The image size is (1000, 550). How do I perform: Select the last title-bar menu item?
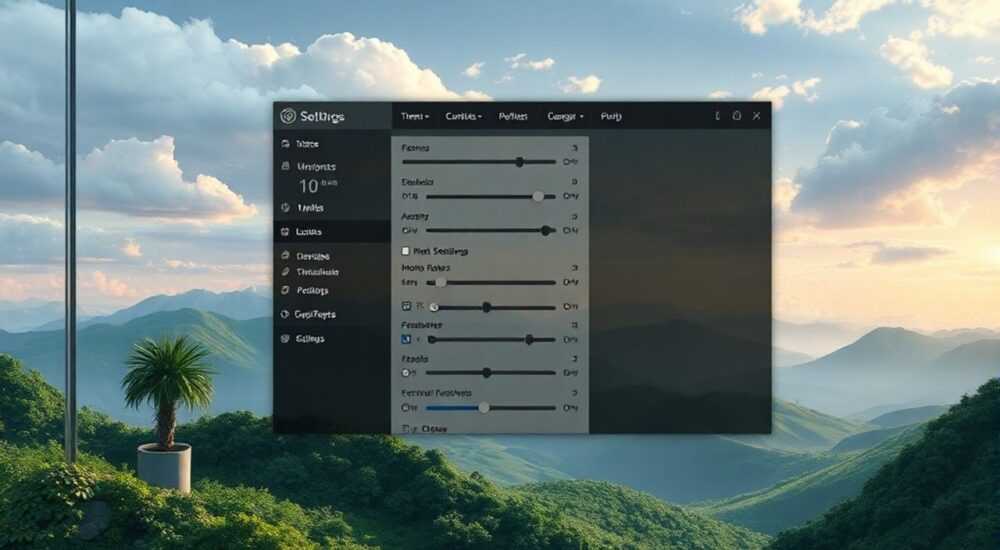pos(611,116)
